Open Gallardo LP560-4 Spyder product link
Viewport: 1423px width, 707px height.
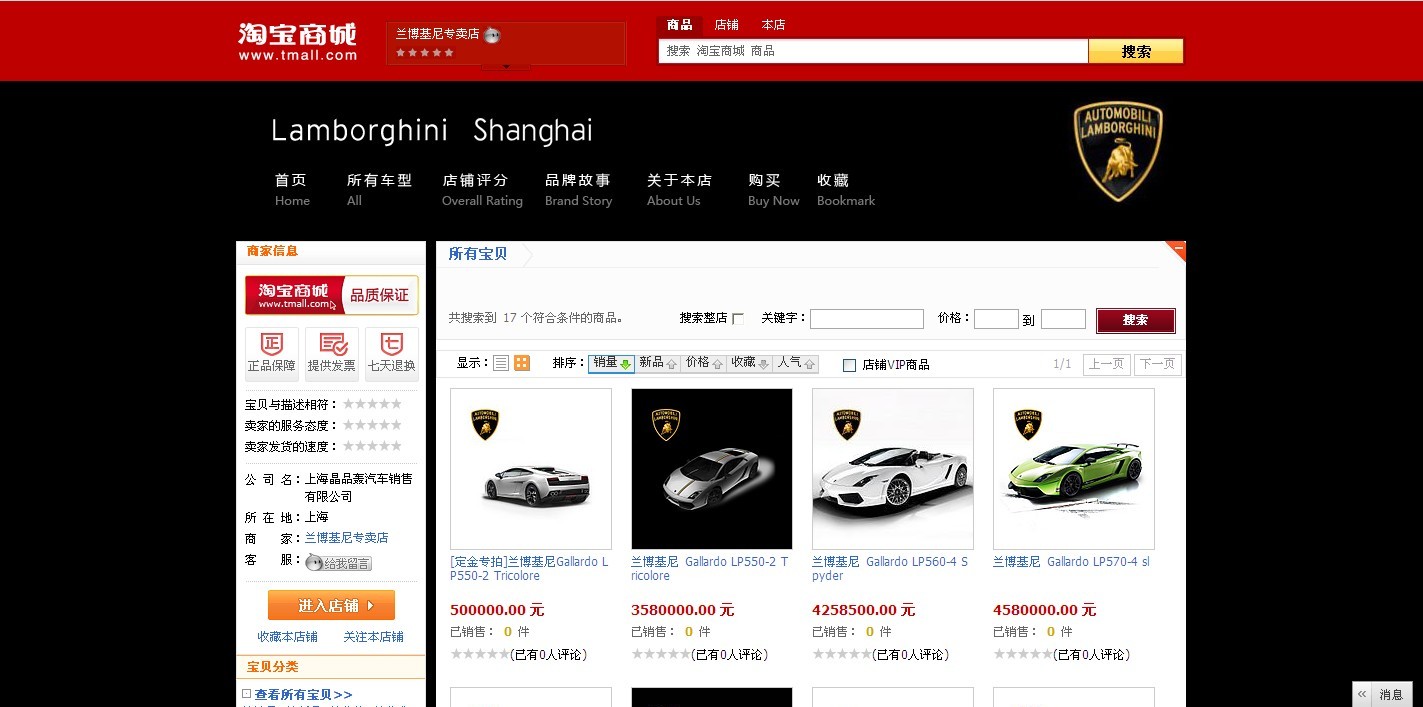coord(891,569)
